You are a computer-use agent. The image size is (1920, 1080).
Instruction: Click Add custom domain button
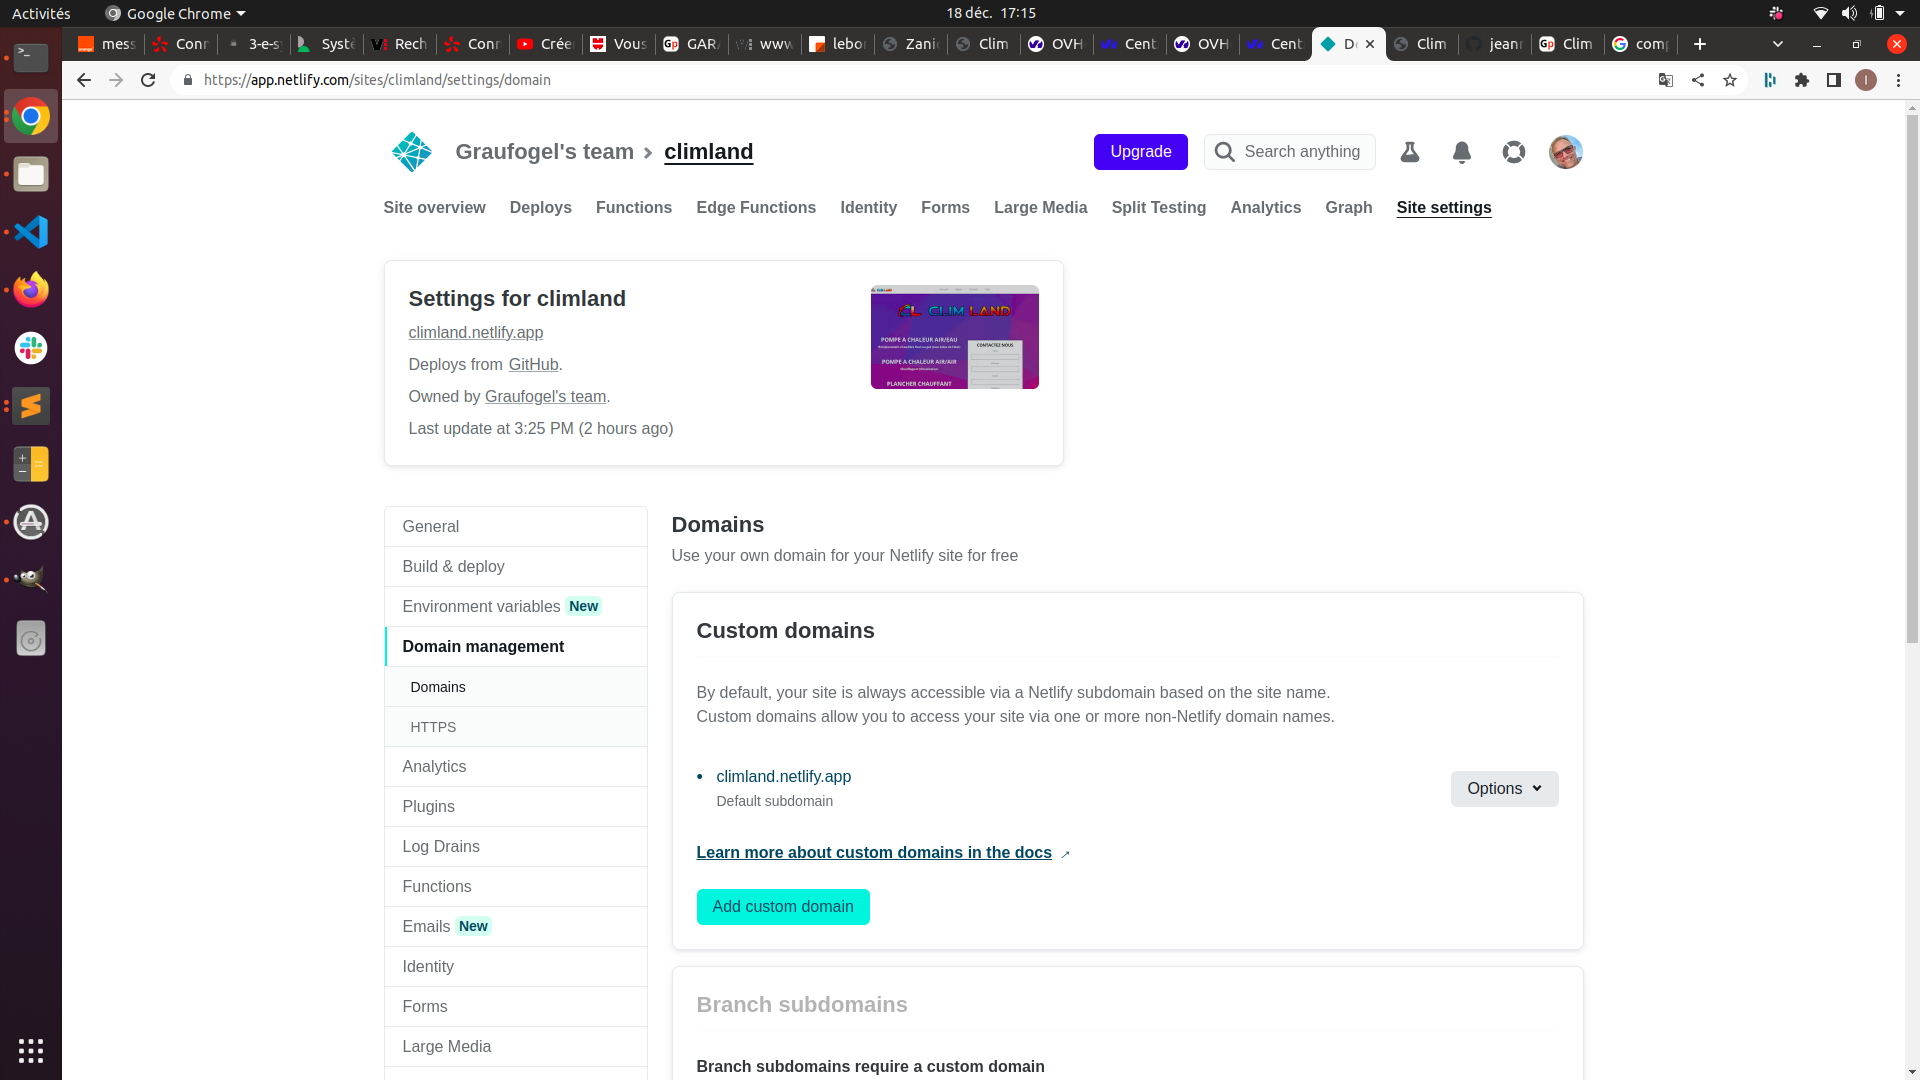783,907
